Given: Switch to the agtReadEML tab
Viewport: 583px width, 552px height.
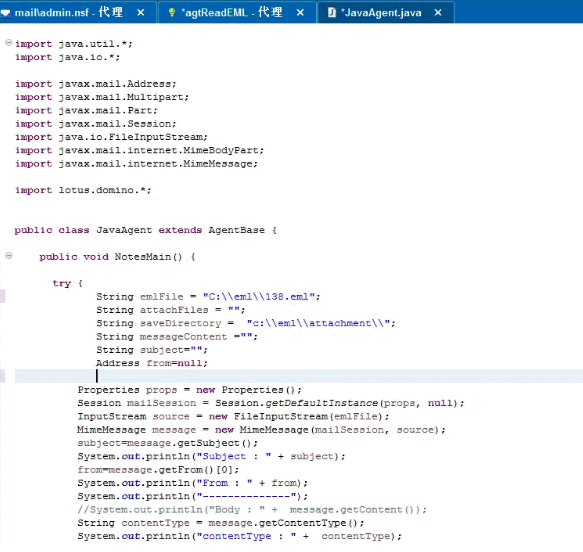Looking at the screenshot, I should (x=232, y=13).
